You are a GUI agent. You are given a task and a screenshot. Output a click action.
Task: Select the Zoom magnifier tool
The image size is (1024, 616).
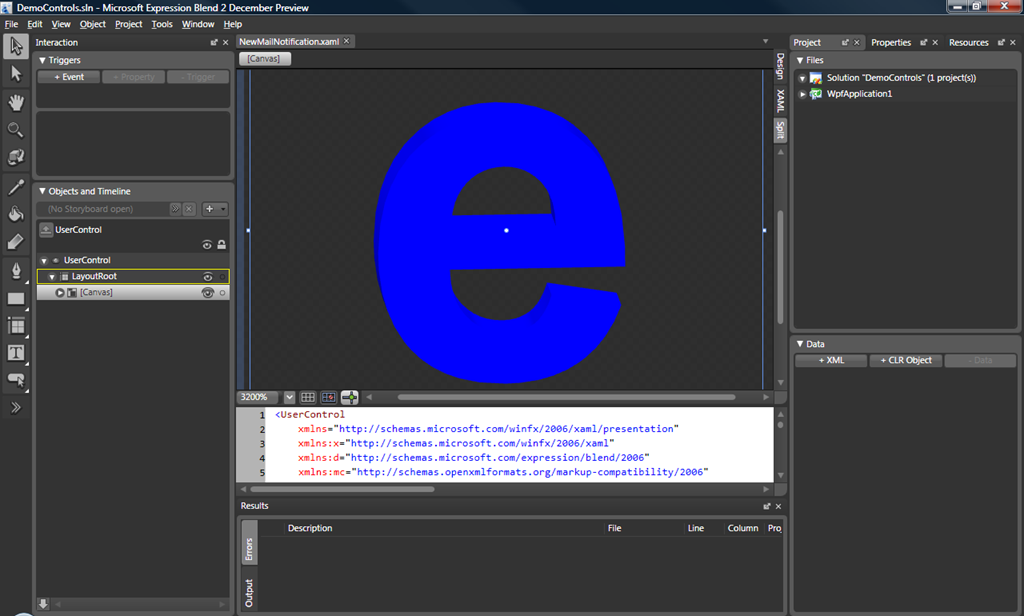click(16, 129)
